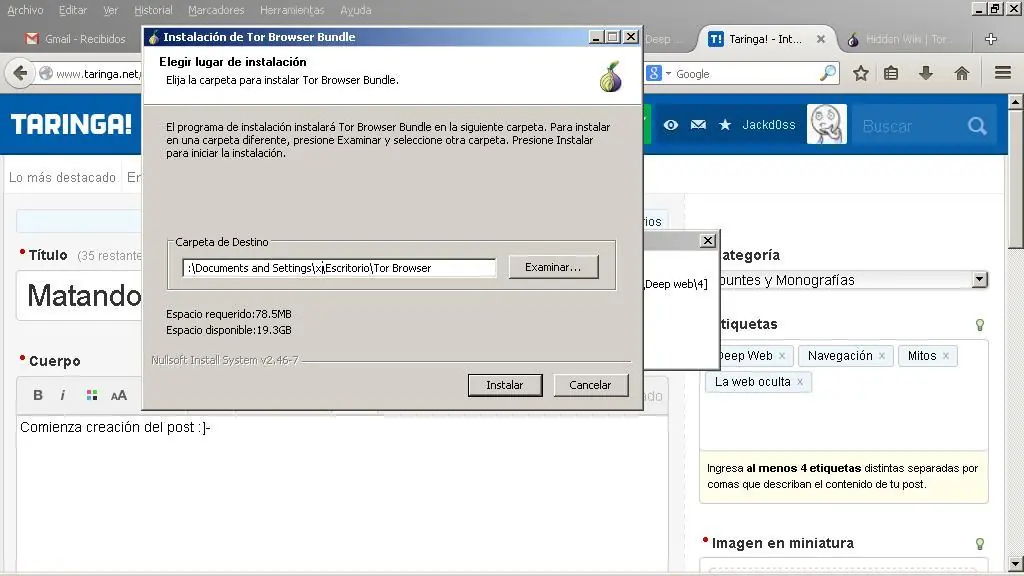The width and height of the screenshot is (1024, 576).
Task: Open the Jackd0ss profile link
Action: (769, 125)
